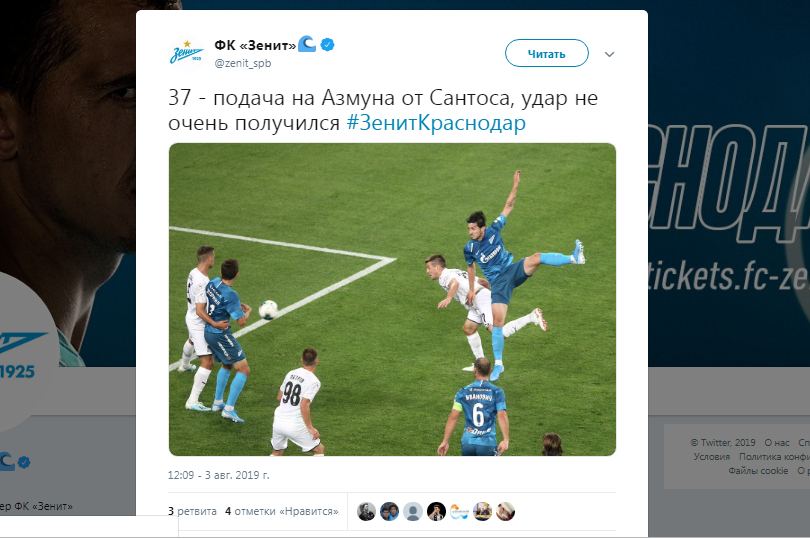Open the second liker's avatar
The image size is (810, 539).
pyautogui.click(x=390, y=511)
